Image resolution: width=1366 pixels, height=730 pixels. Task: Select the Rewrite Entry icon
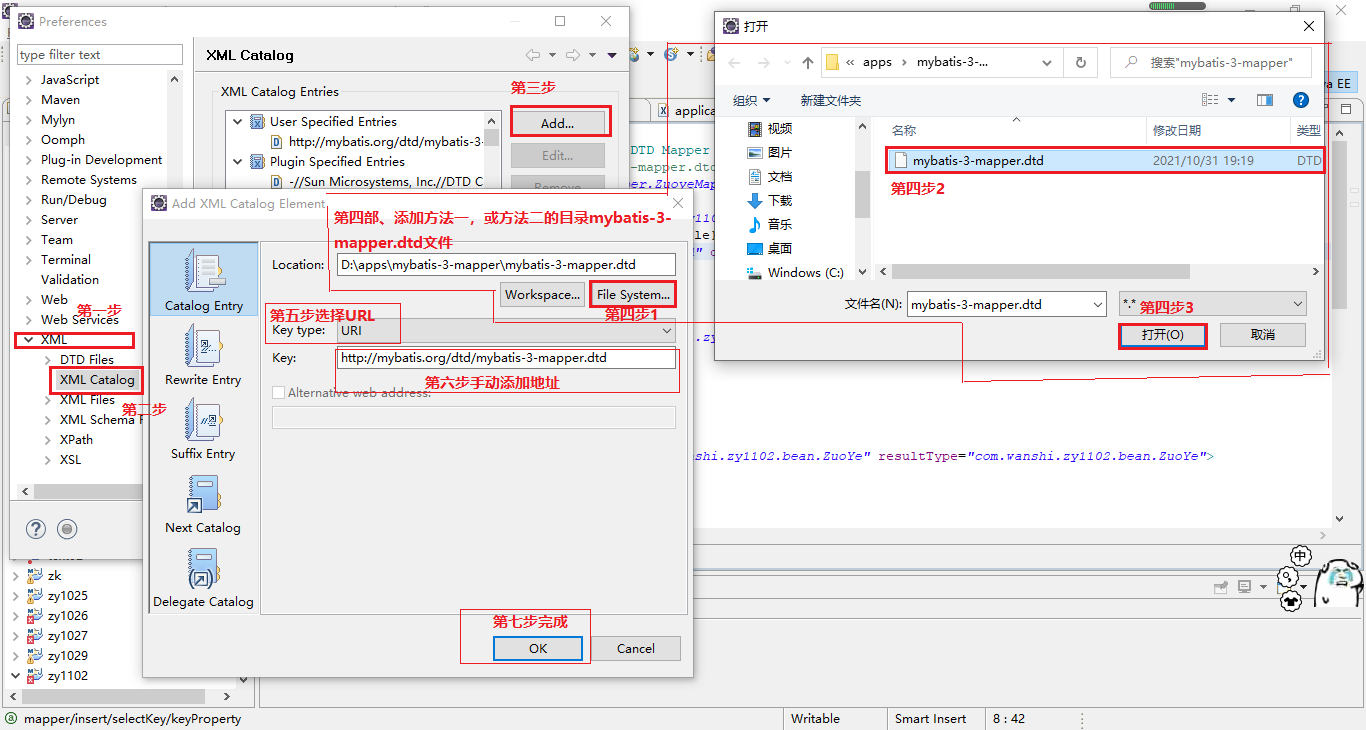203,352
